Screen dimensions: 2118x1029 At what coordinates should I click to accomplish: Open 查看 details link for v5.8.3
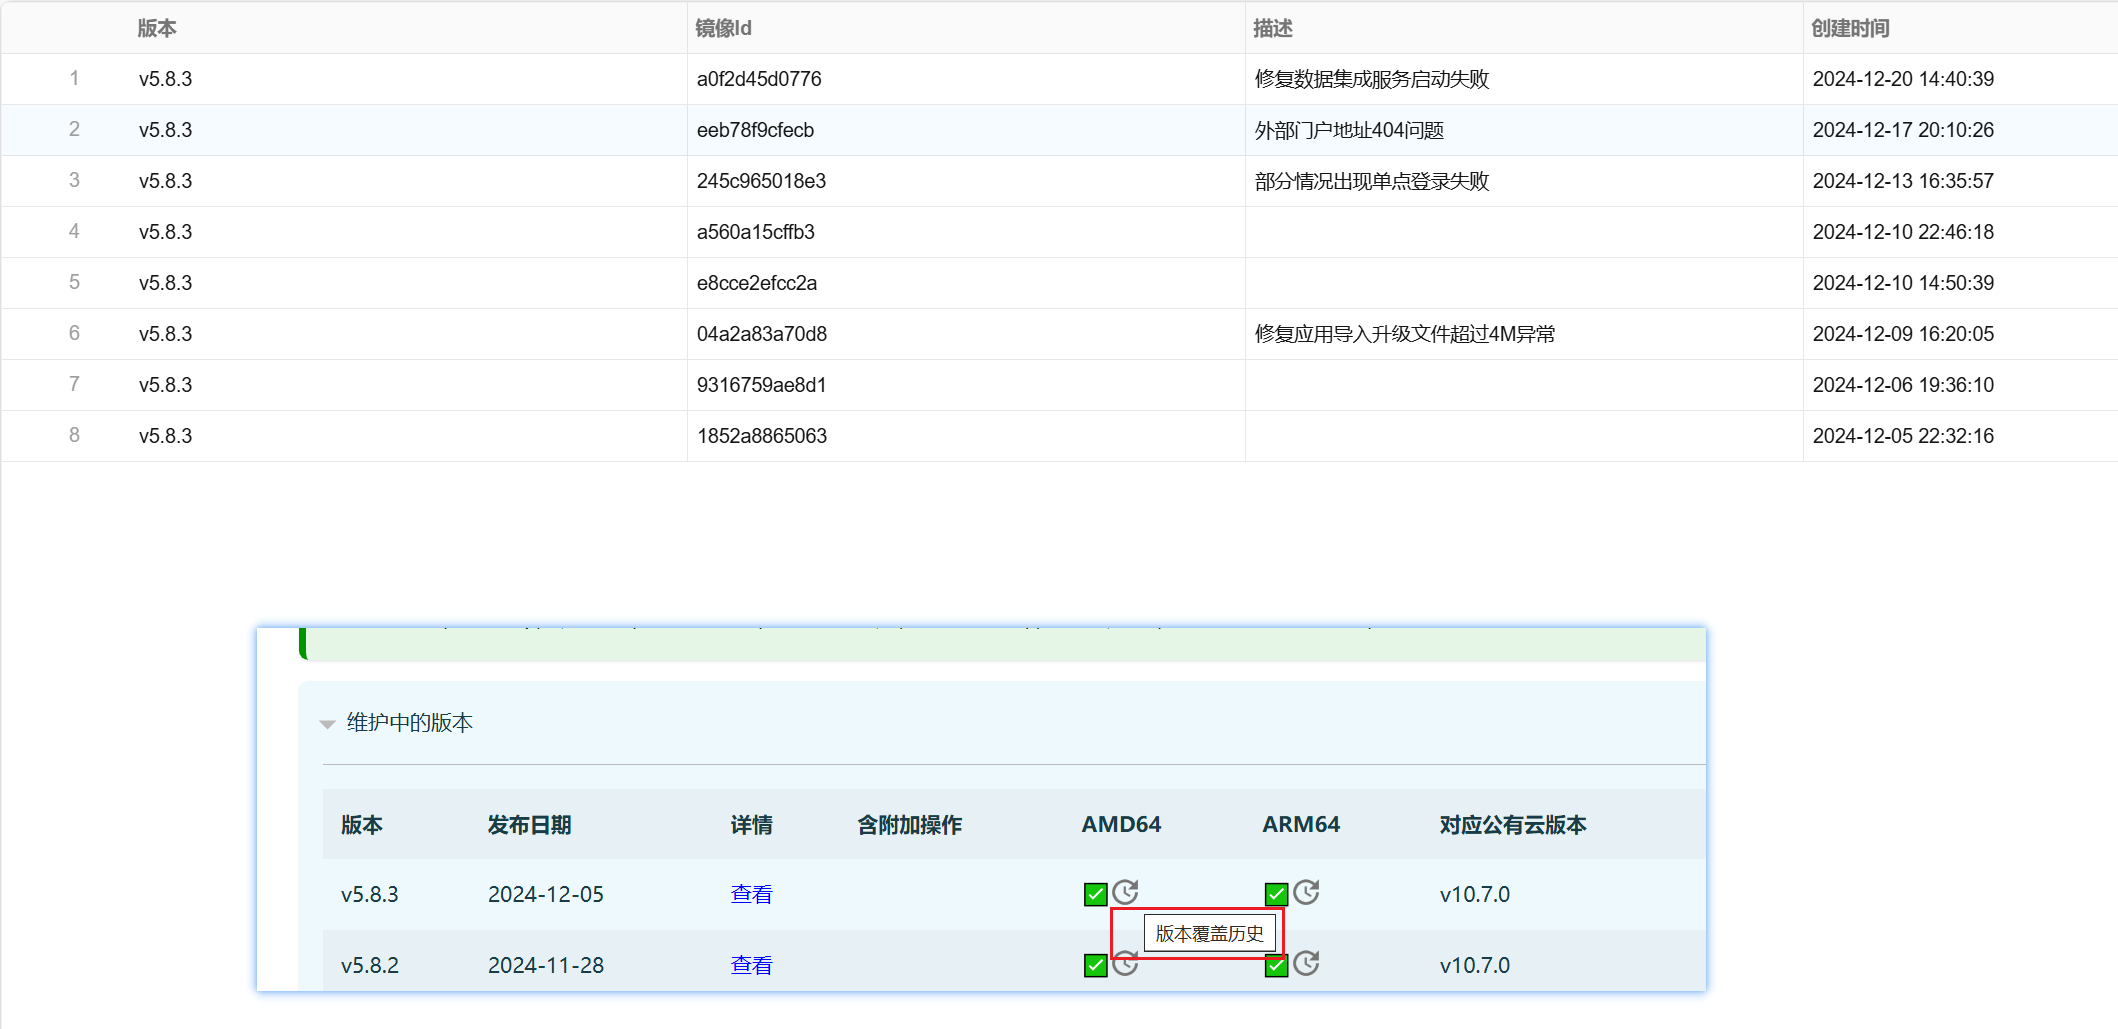coord(751,894)
